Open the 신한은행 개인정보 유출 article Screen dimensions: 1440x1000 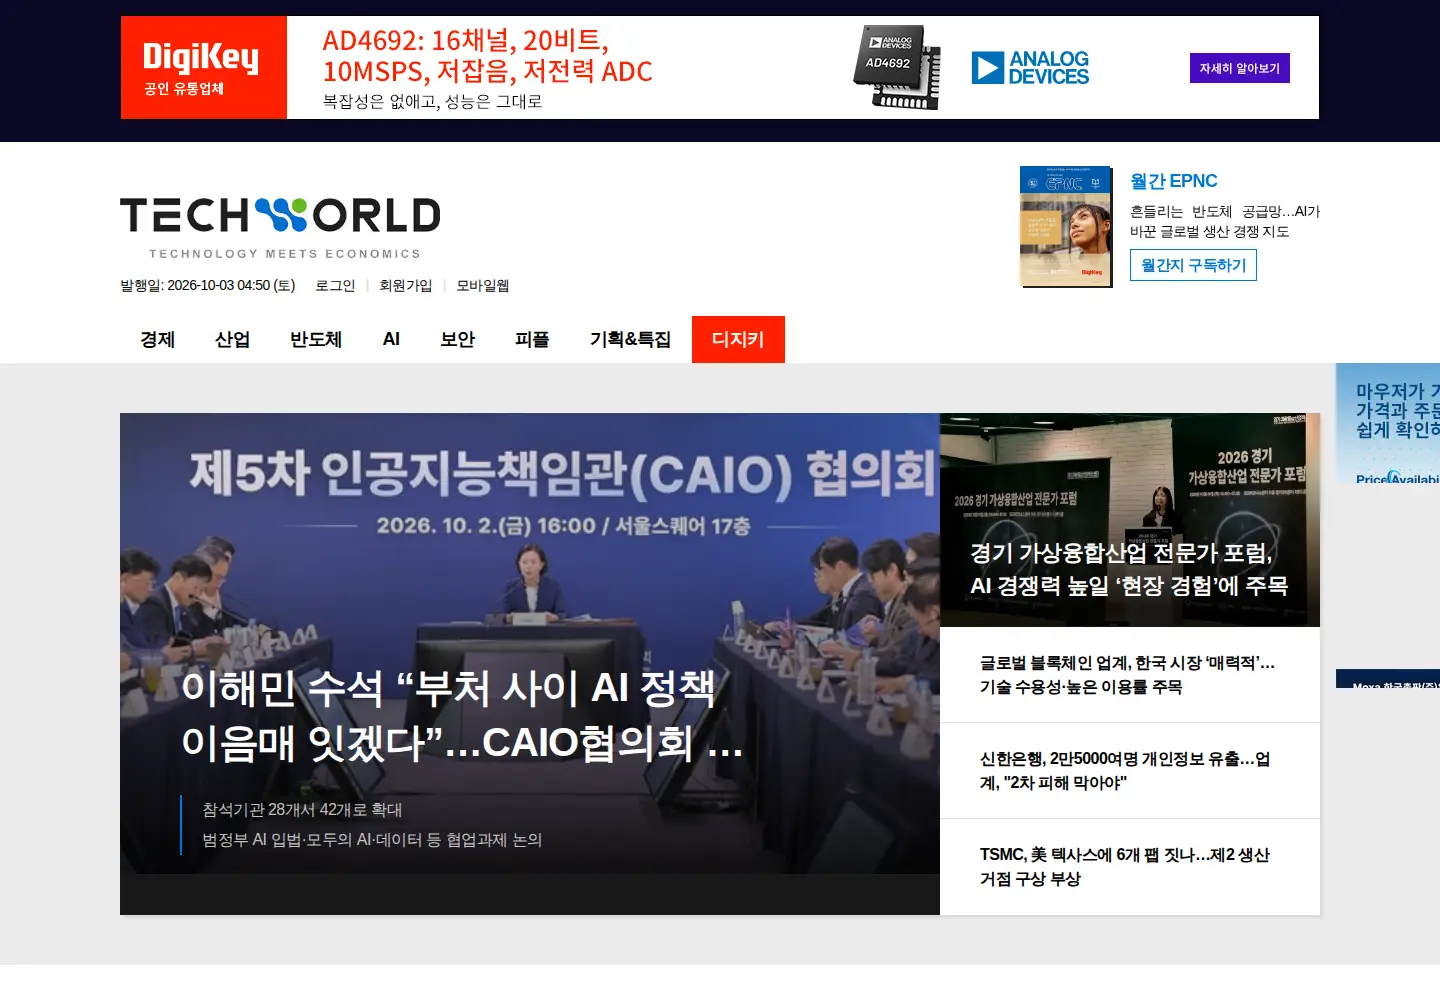[1125, 771]
